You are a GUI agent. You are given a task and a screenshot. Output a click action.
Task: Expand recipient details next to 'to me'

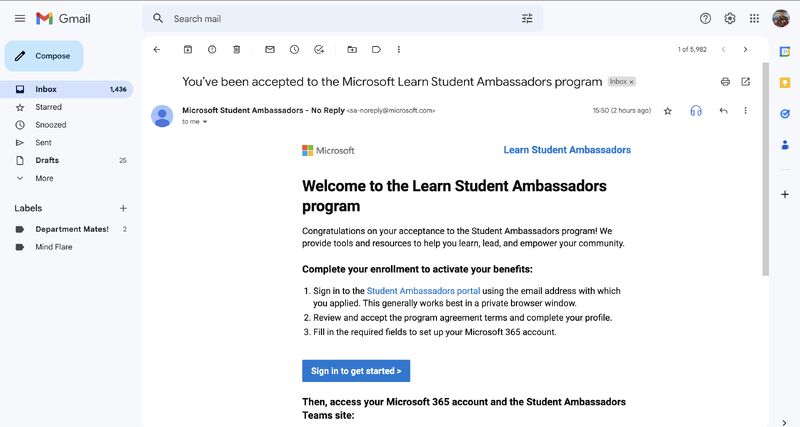[x=205, y=122]
